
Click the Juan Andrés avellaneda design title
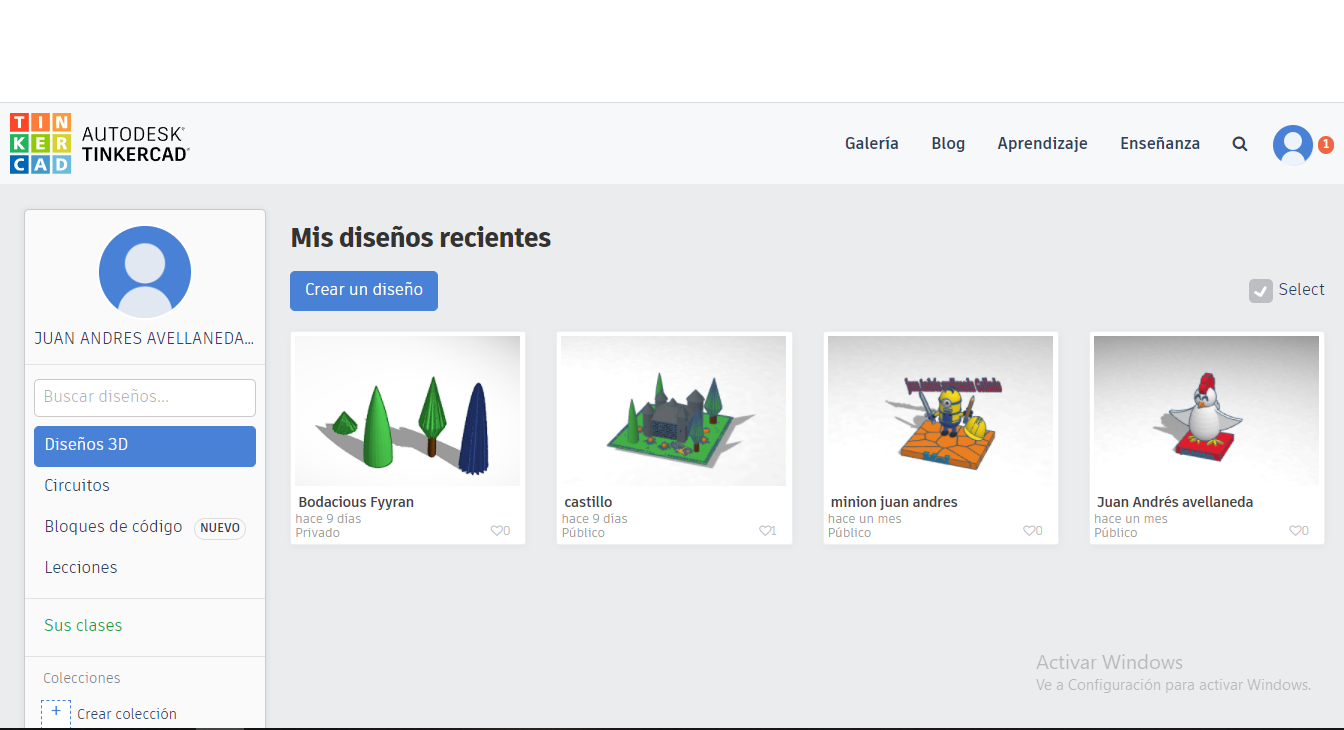1175,502
